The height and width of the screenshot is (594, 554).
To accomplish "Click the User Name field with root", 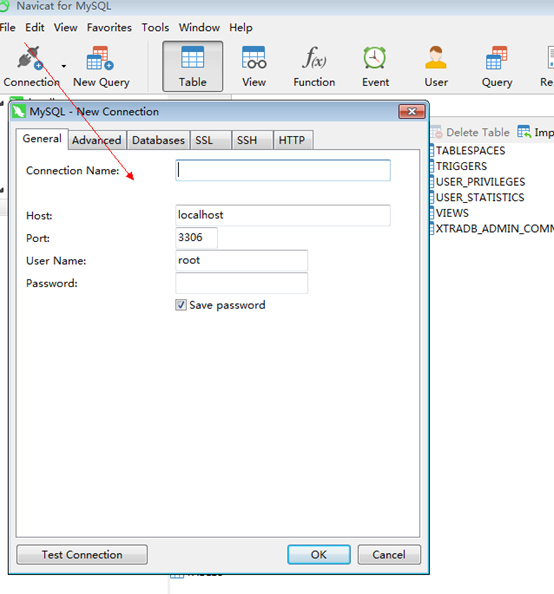I will pyautogui.click(x=241, y=260).
